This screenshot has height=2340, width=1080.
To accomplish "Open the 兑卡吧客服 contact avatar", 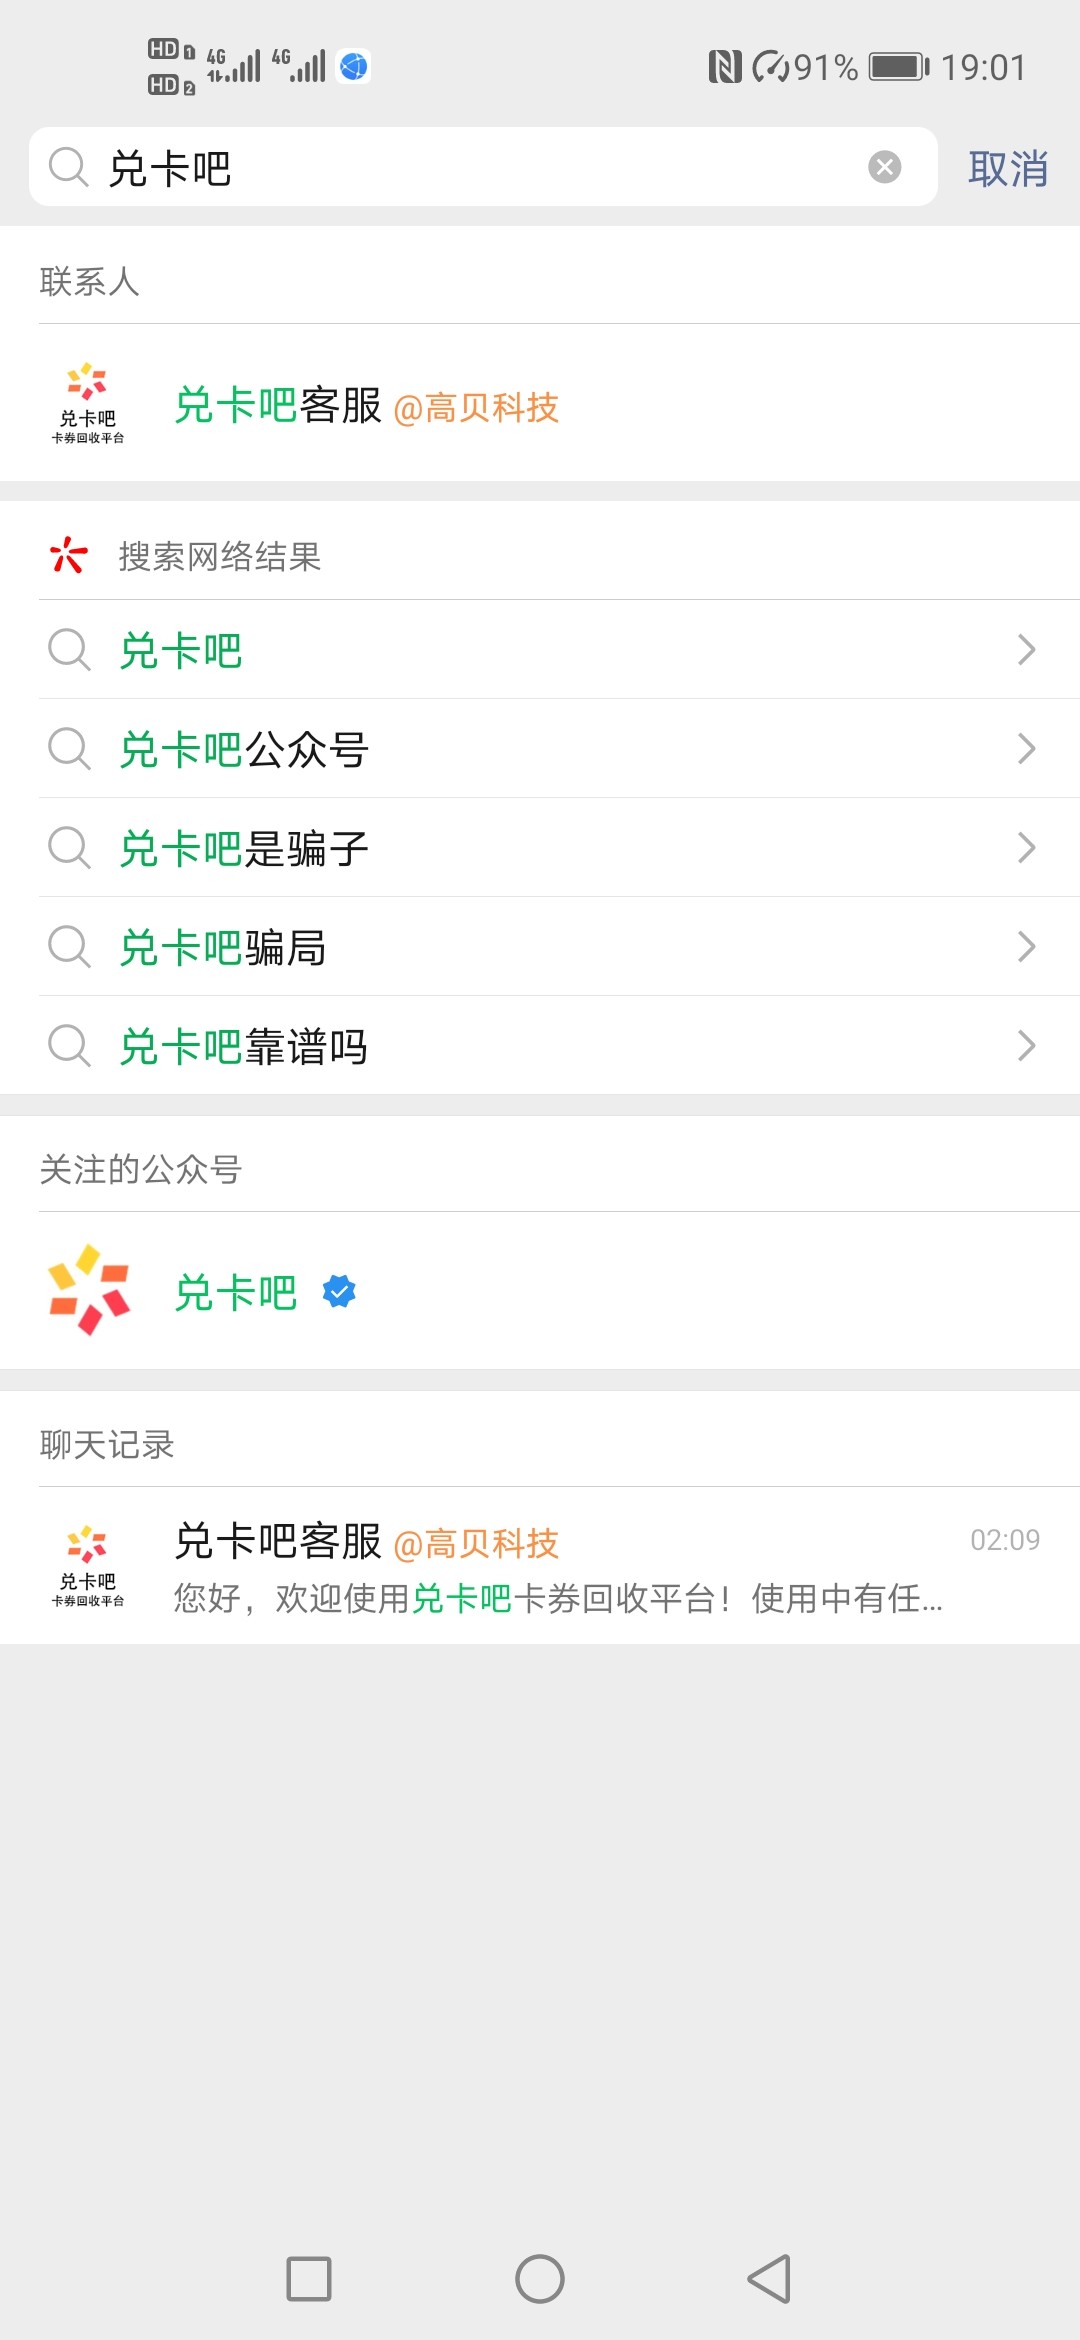I will click(88, 403).
